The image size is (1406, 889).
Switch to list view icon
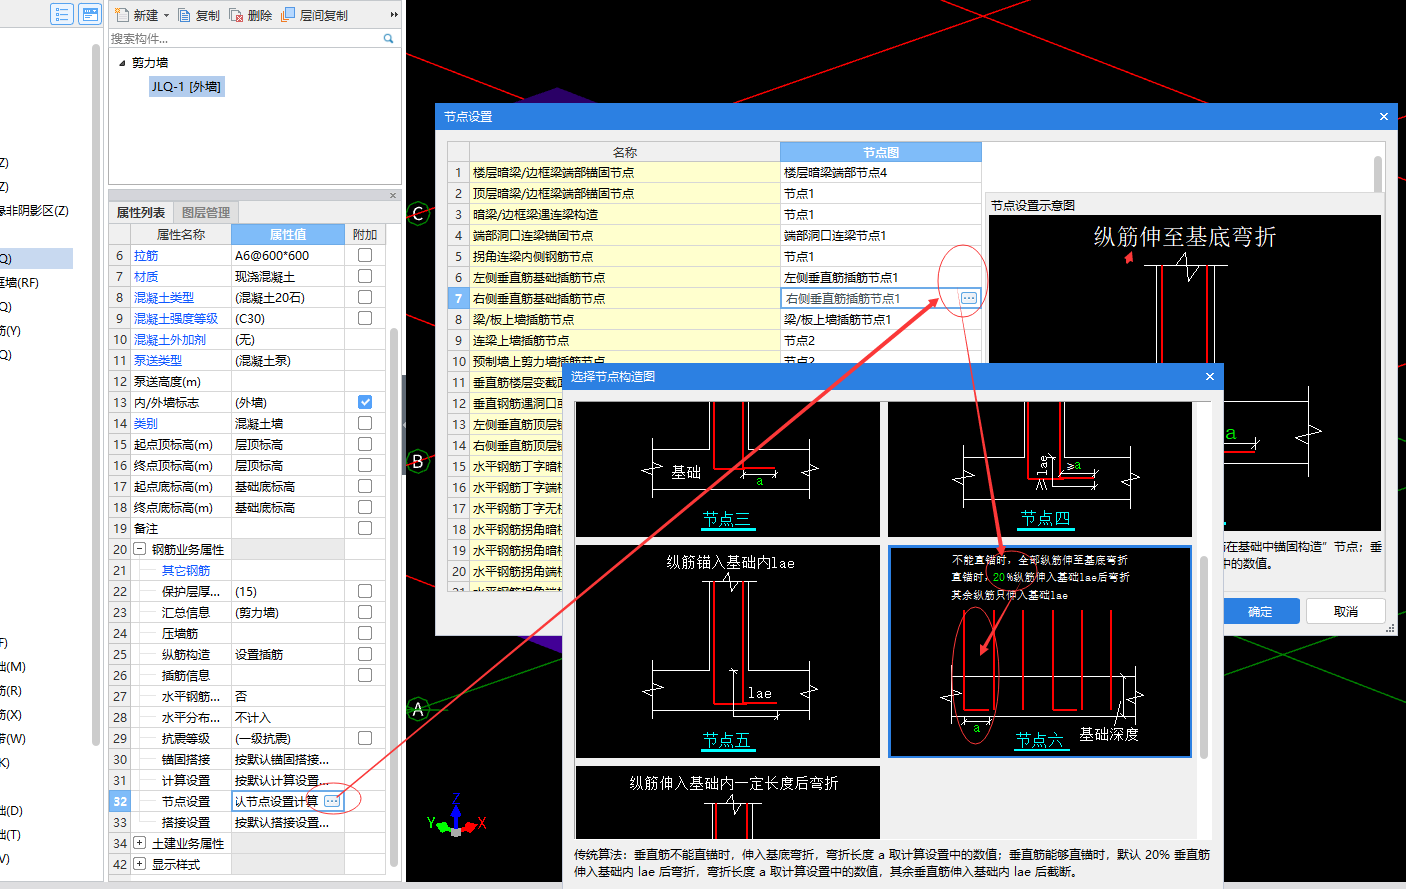[x=62, y=14]
